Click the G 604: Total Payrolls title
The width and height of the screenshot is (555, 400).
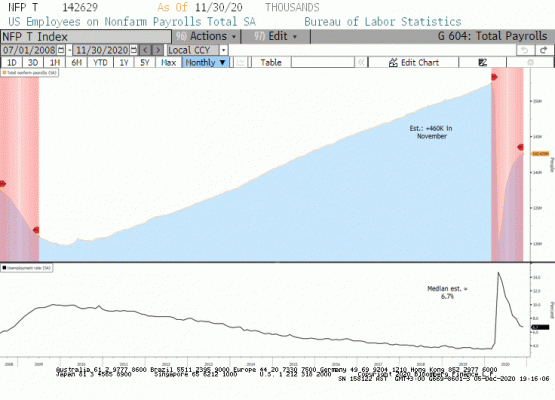pos(492,36)
